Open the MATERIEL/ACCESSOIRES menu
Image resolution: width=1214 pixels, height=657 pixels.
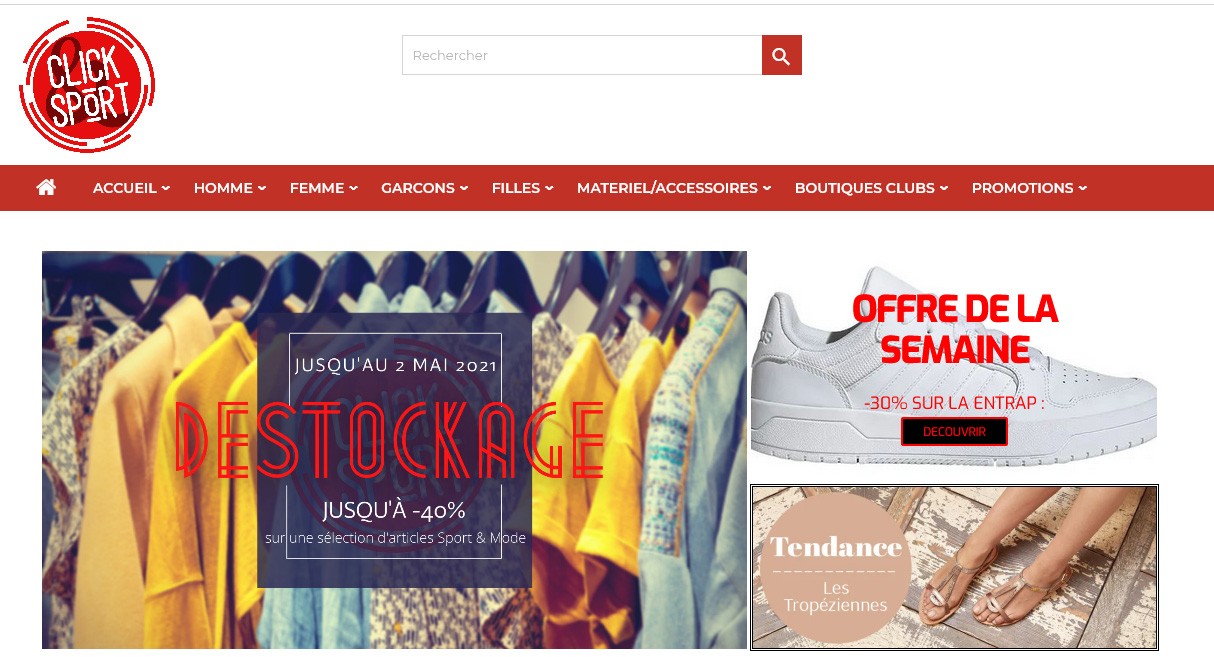(674, 188)
